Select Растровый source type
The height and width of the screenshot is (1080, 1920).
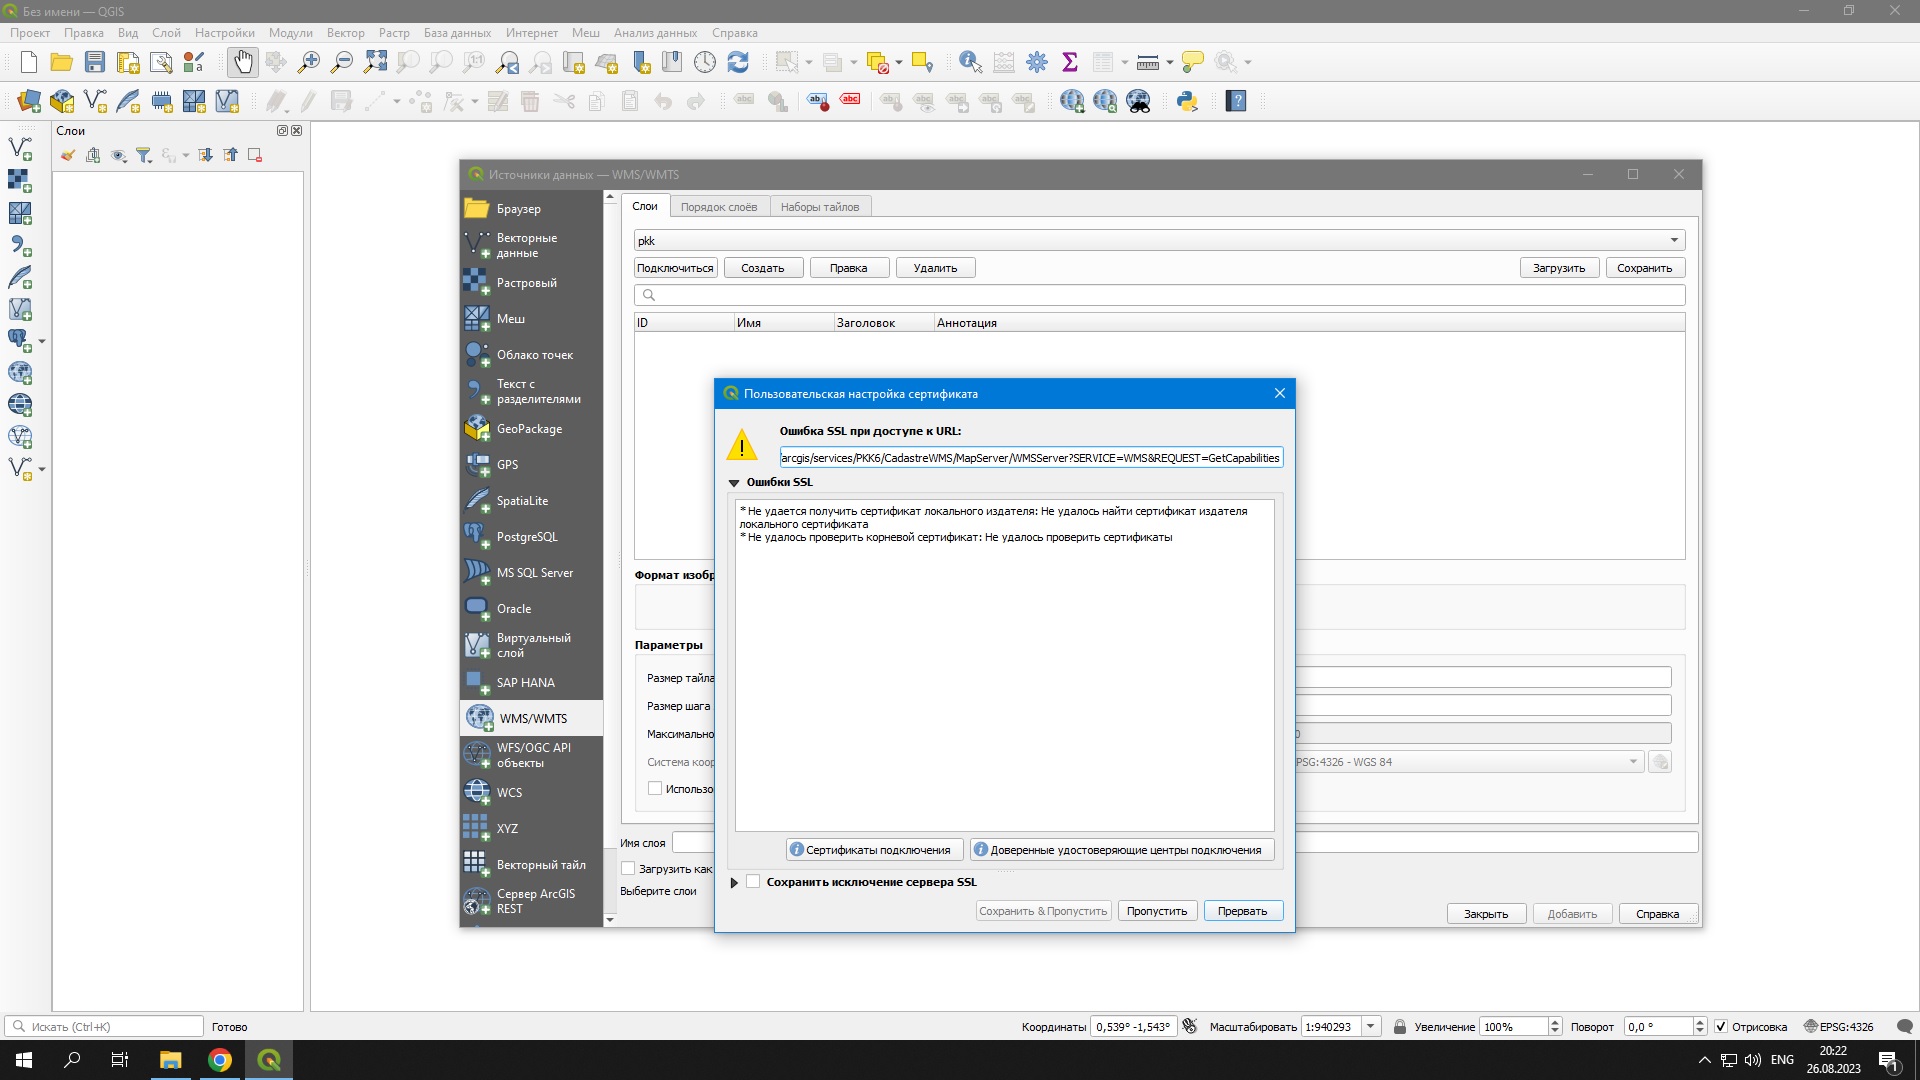[x=532, y=283]
